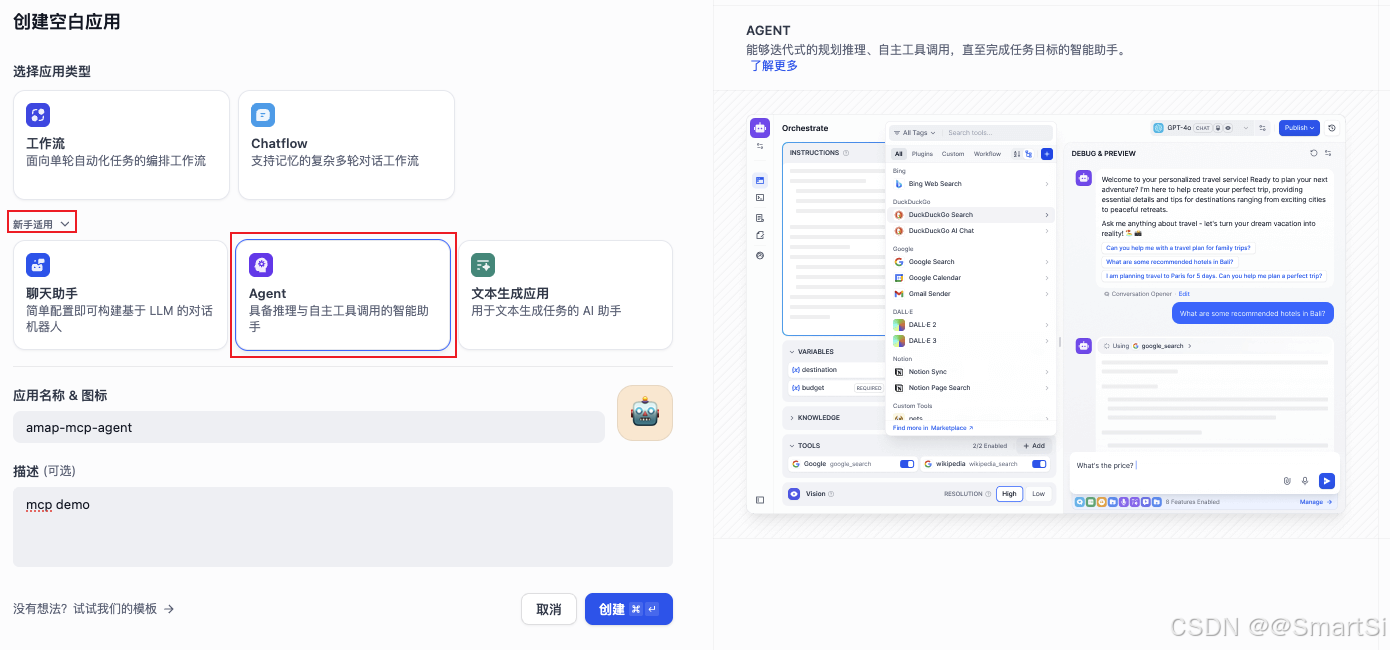The height and width of the screenshot is (650, 1390).
Task: Click the robot app icon for amap-mcp-agent
Action: [645, 412]
